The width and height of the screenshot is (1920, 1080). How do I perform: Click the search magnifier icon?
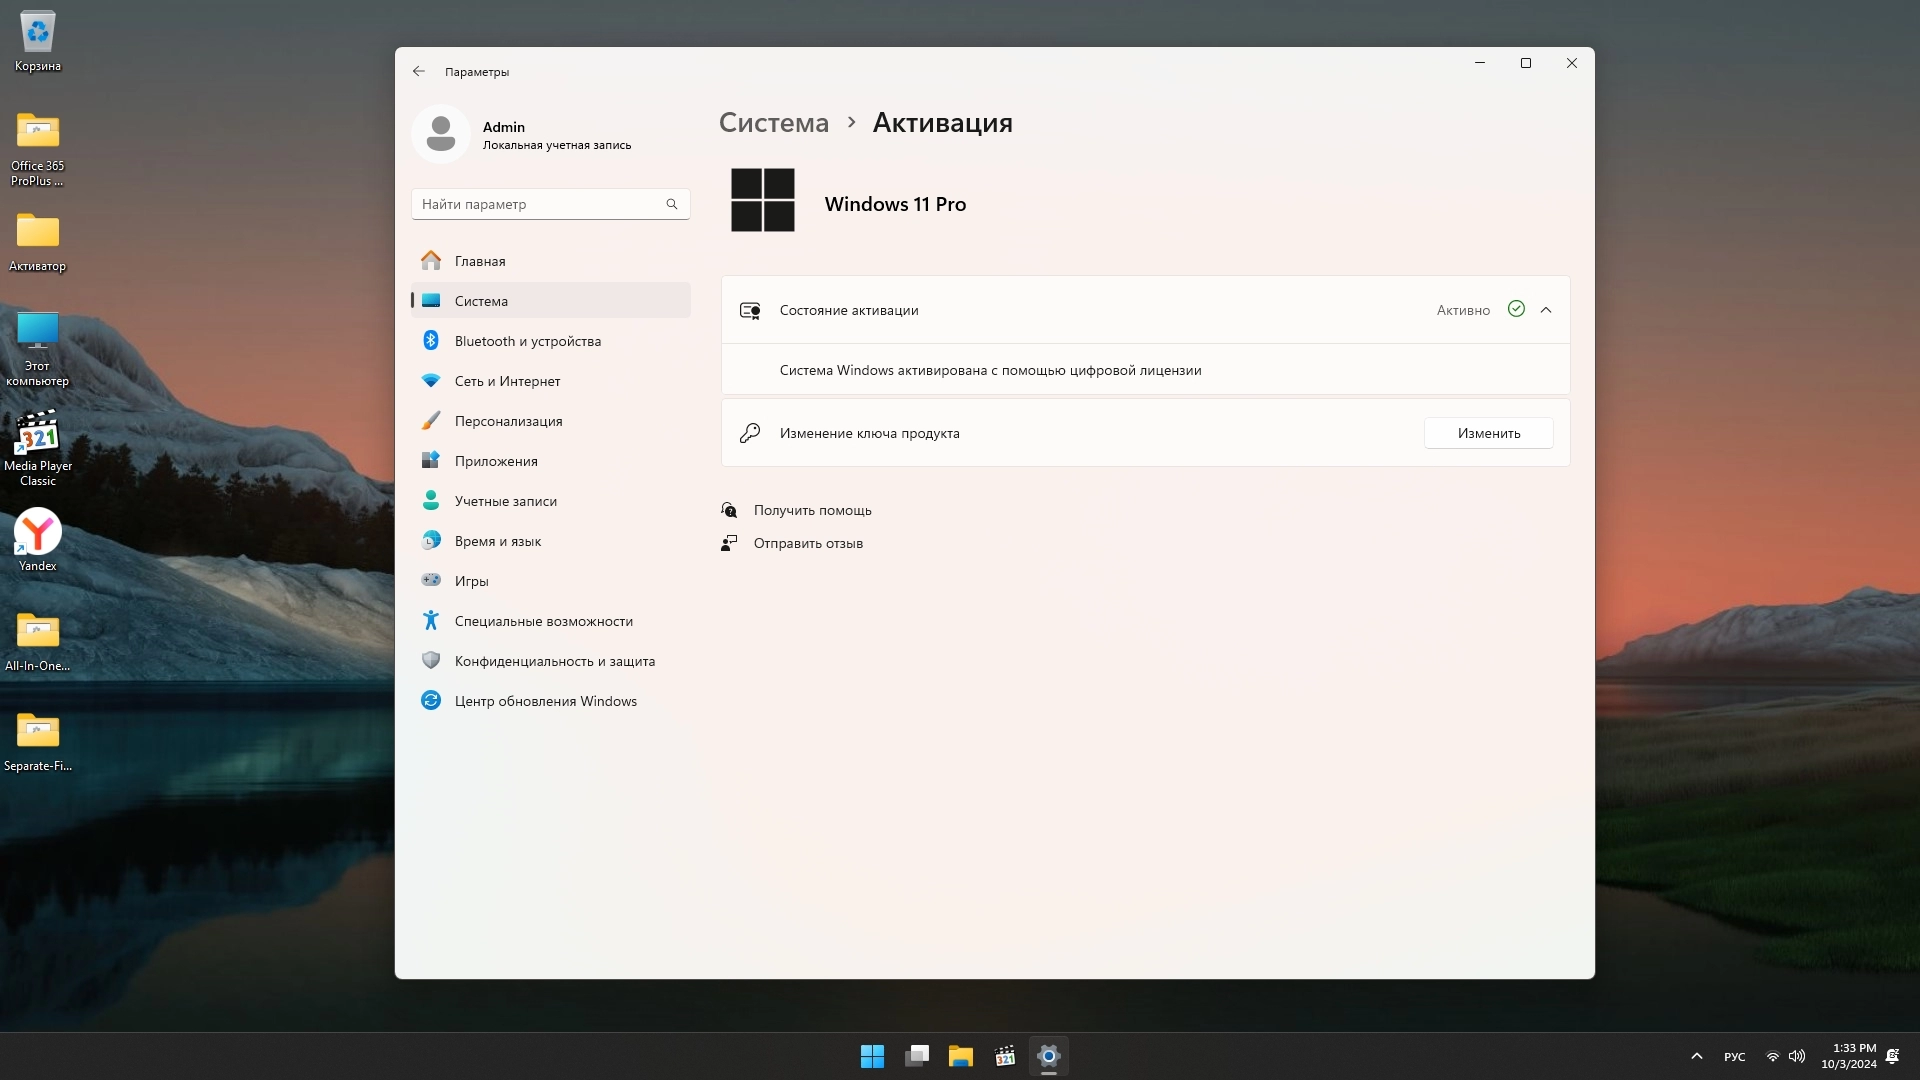(672, 204)
